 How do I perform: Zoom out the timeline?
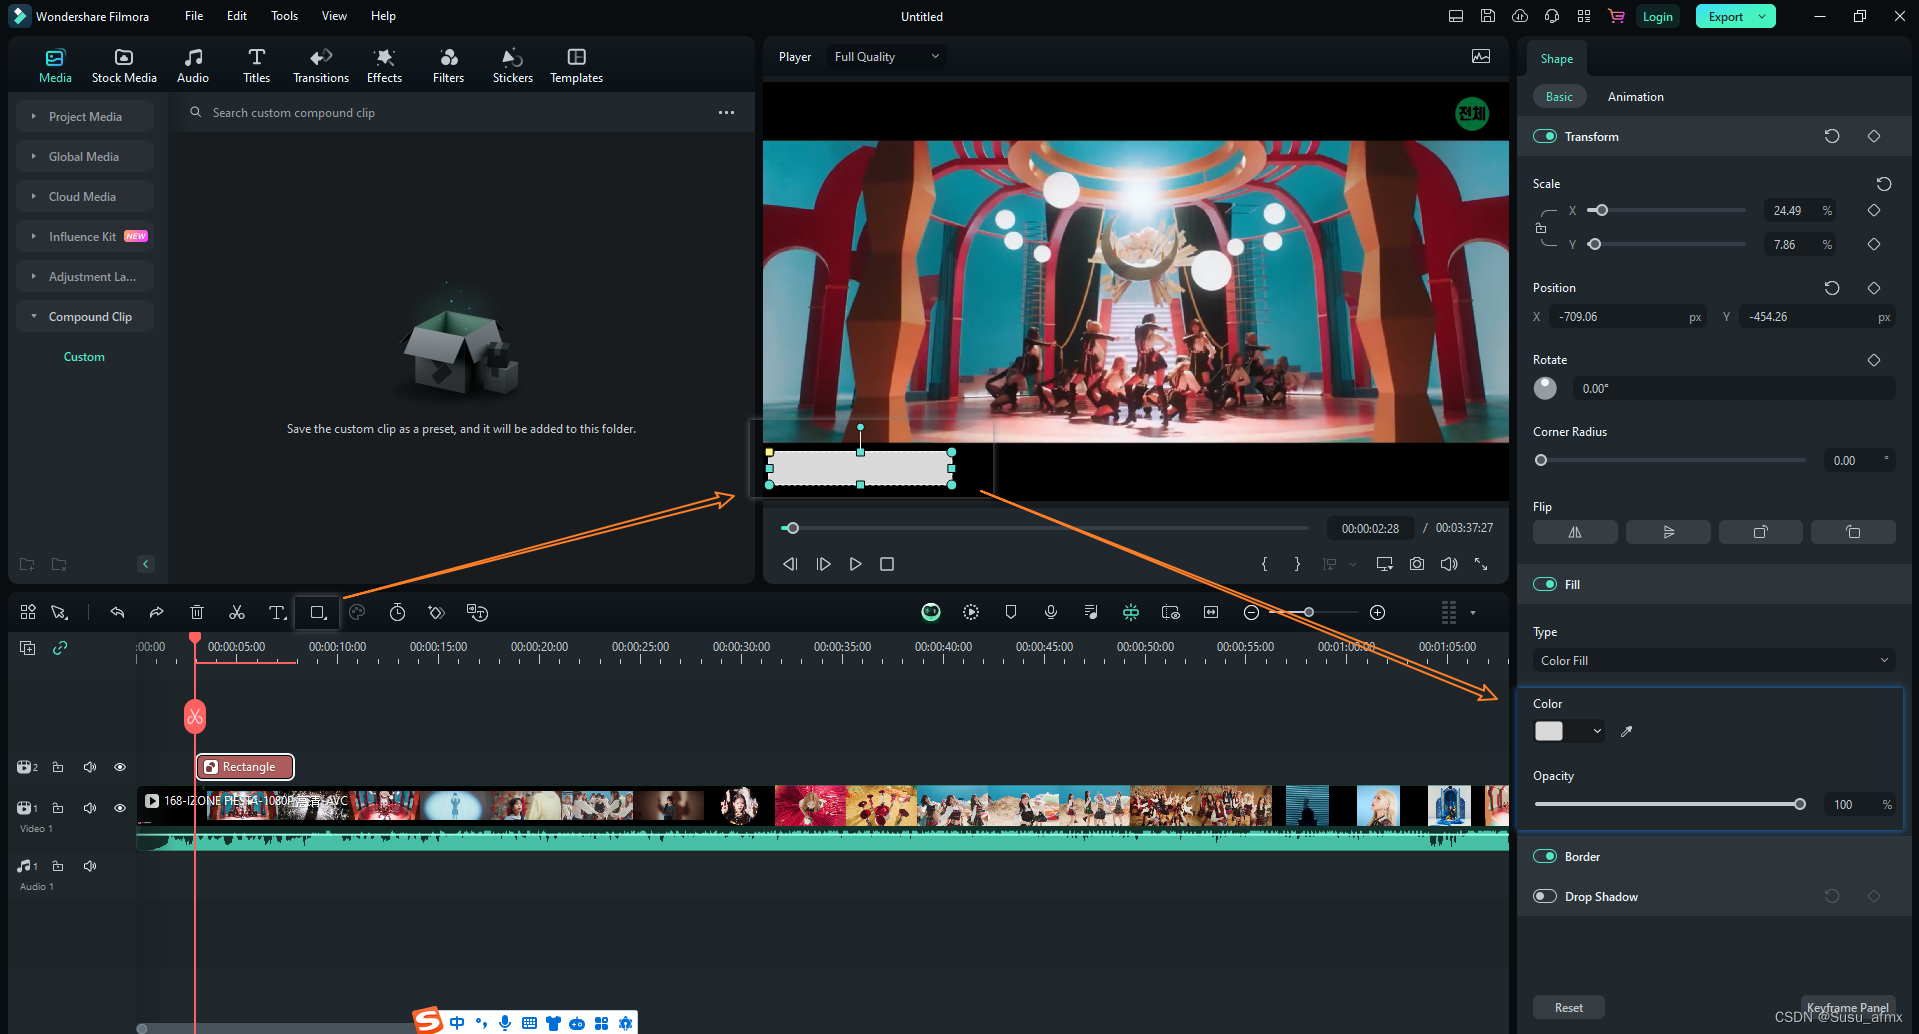pos(1251,612)
